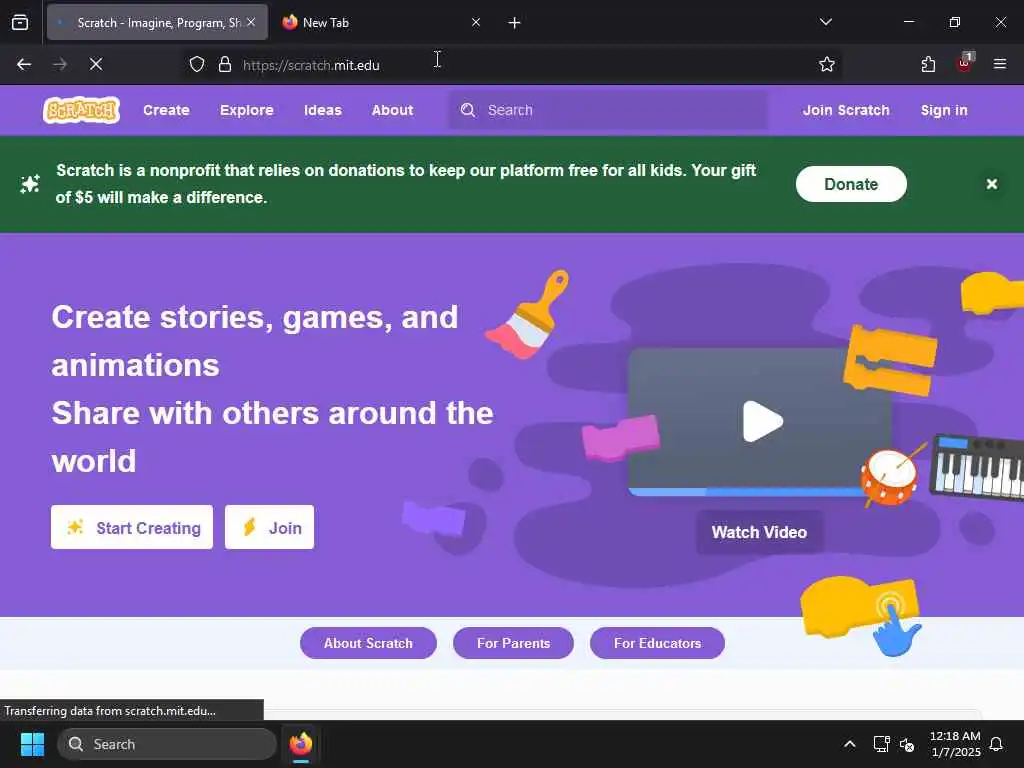Open the Create menu item
This screenshot has width=1024, height=768.
(x=166, y=110)
